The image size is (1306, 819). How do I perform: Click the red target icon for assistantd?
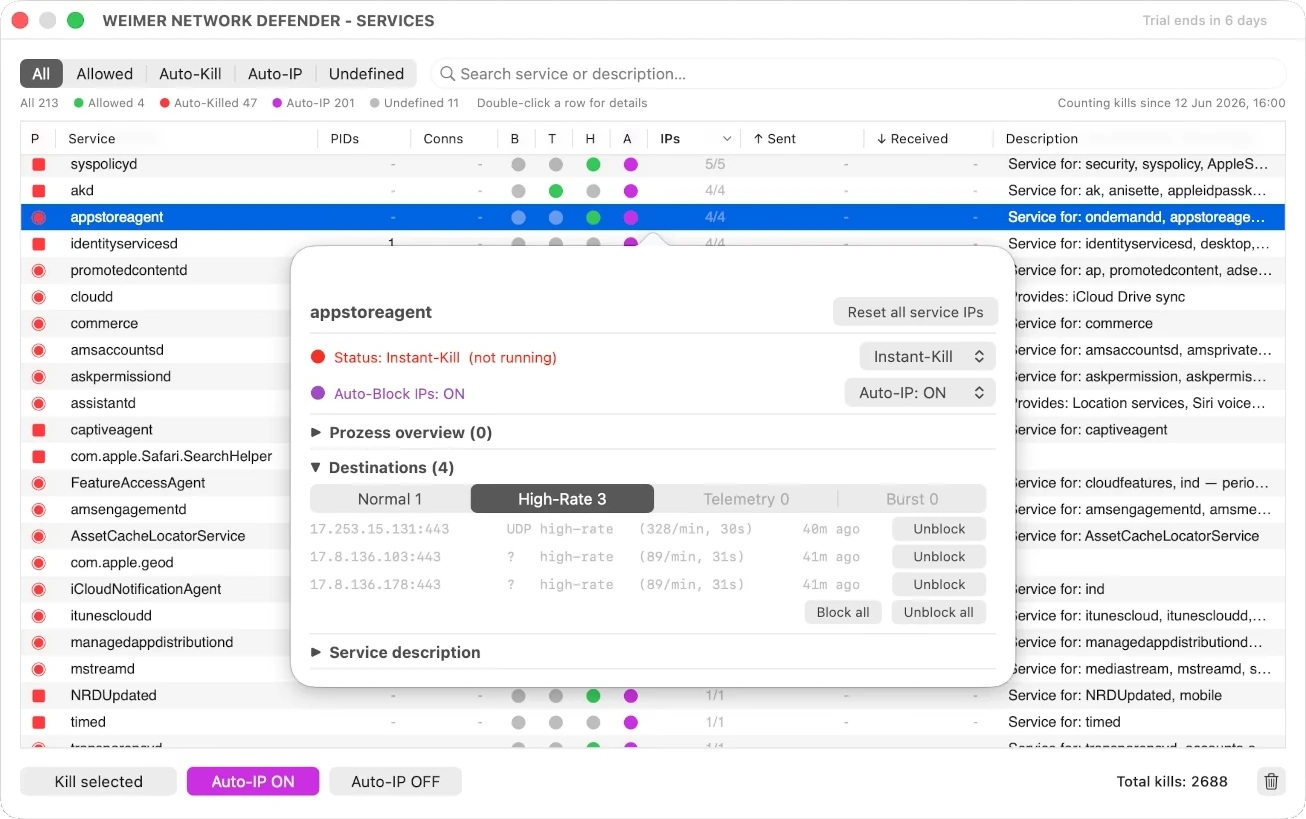pos(39,403)
